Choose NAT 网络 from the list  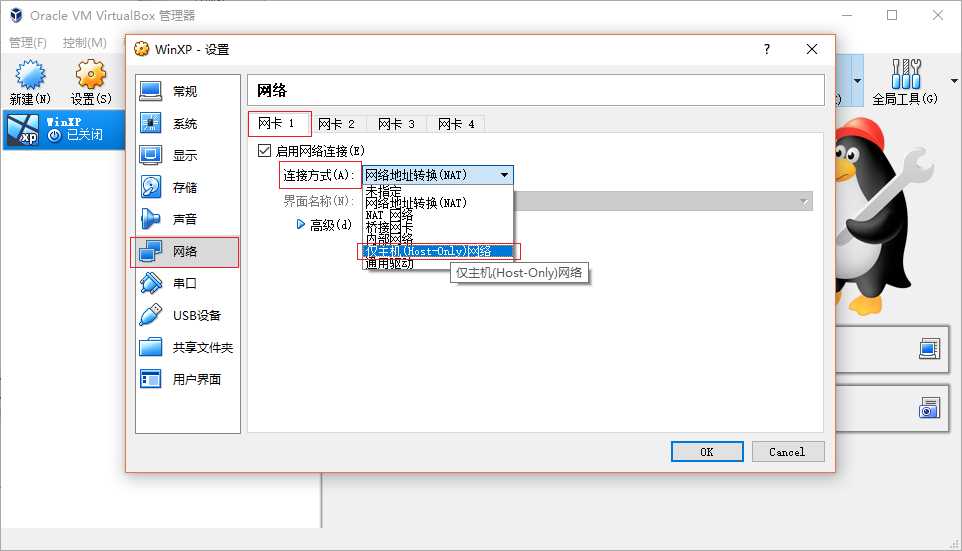pos(438,215)
